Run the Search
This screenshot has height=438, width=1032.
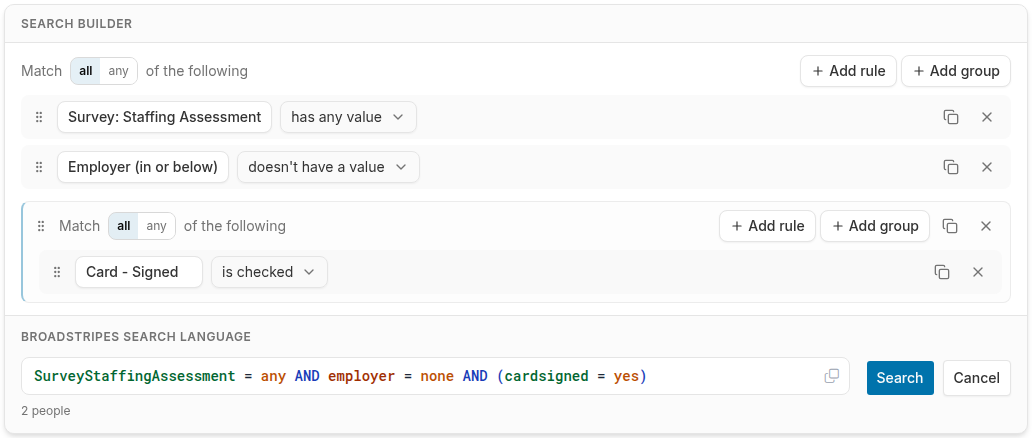point(900,378)
